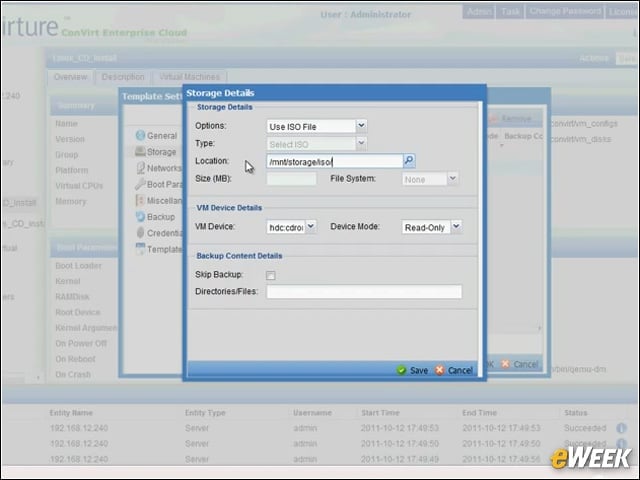Click the Directories/Files input field
This screenshot has height=480, width=640.
[x=364, y=291]
